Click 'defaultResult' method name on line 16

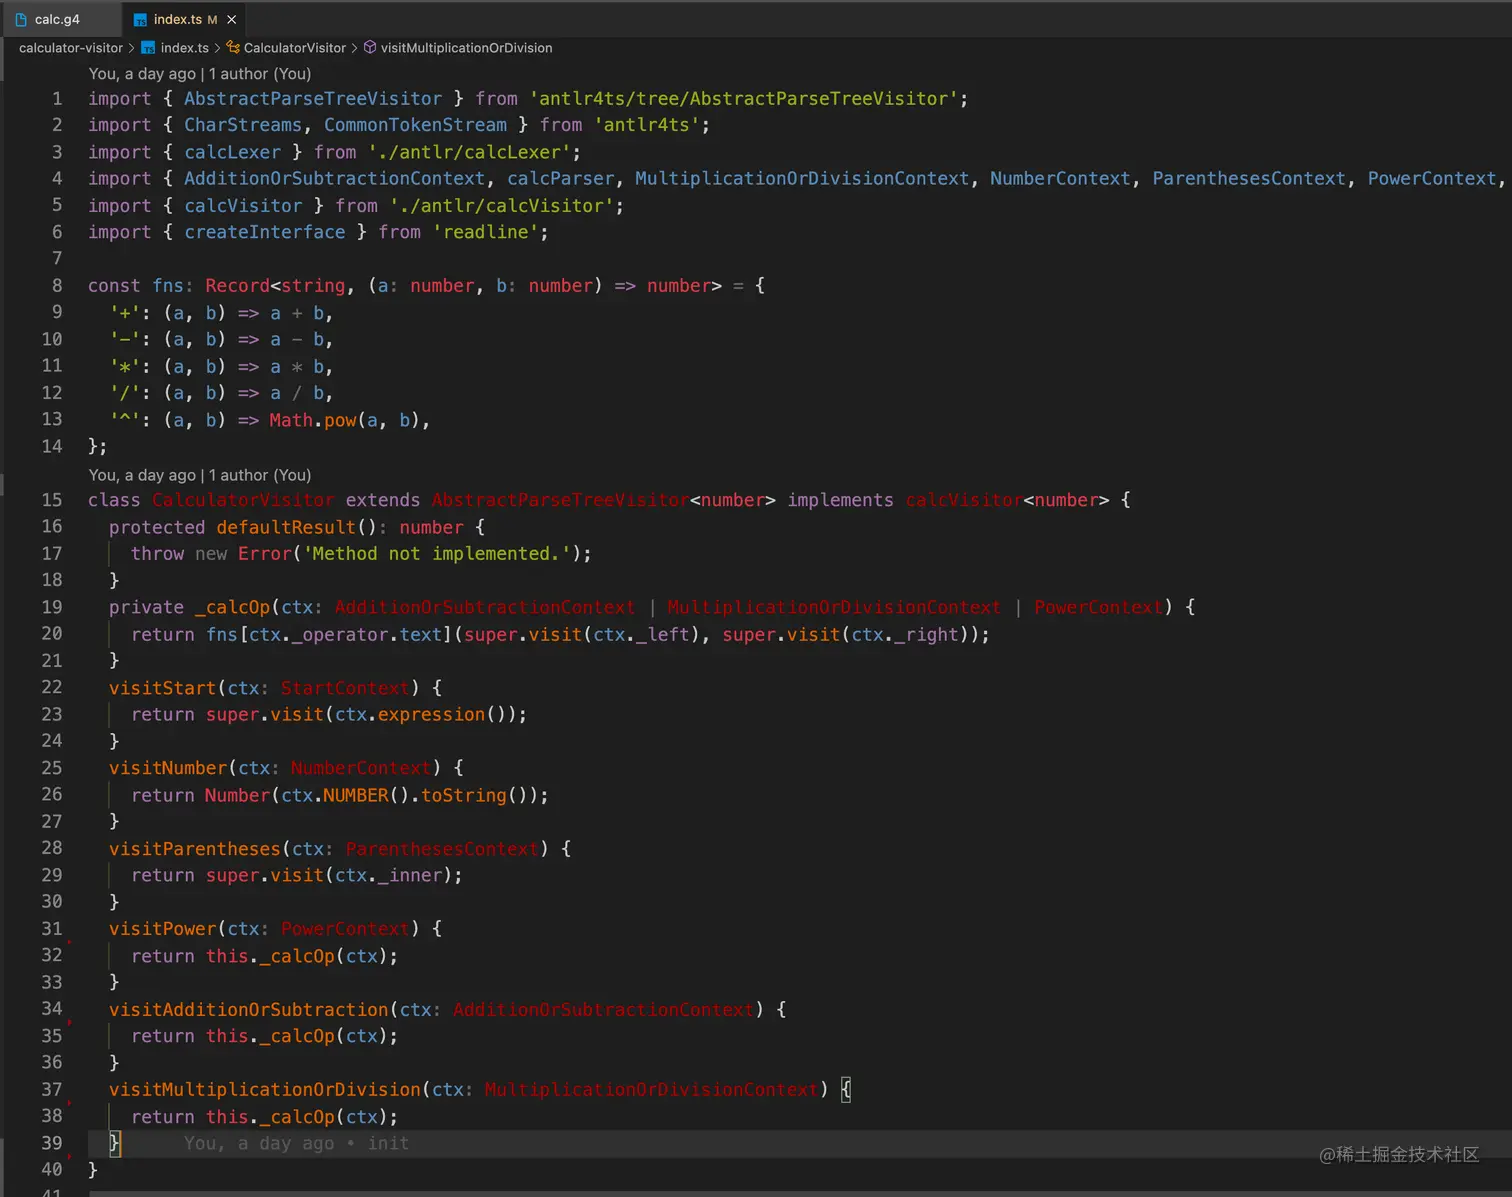click(286, 527)
